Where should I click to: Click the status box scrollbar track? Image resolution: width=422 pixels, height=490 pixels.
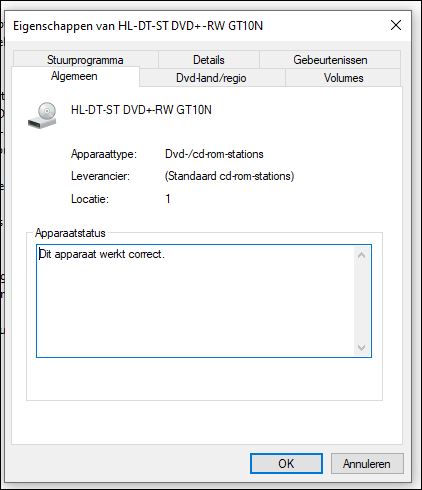point(361,302)
